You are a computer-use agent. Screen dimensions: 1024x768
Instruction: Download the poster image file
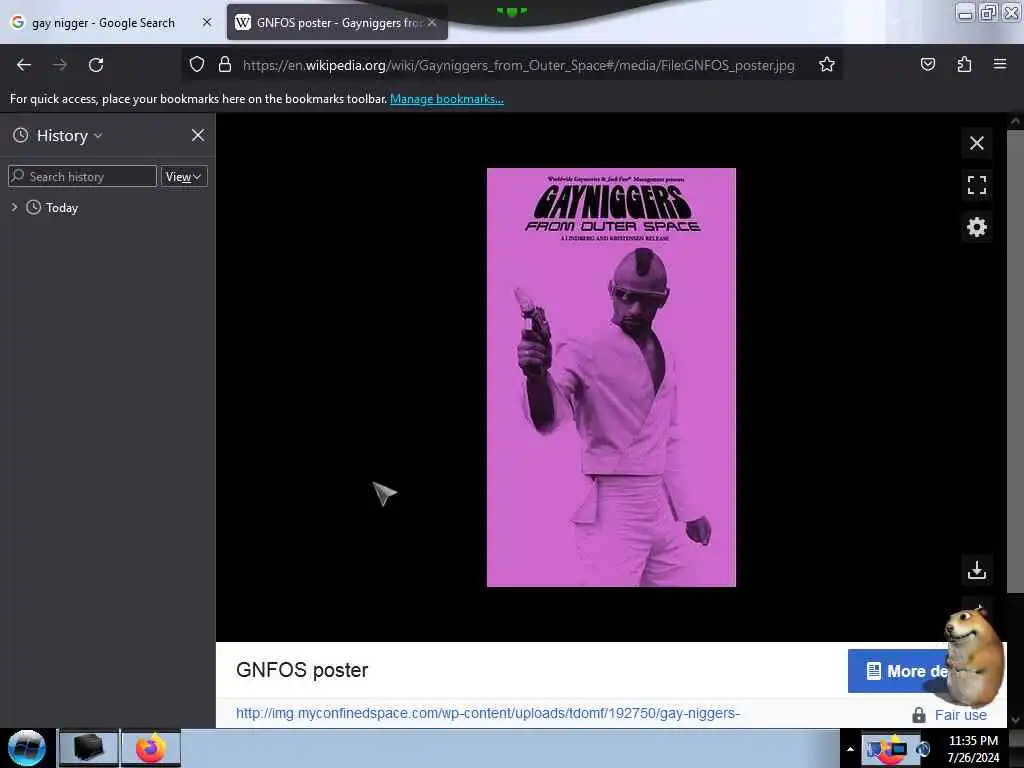point(976,570)
